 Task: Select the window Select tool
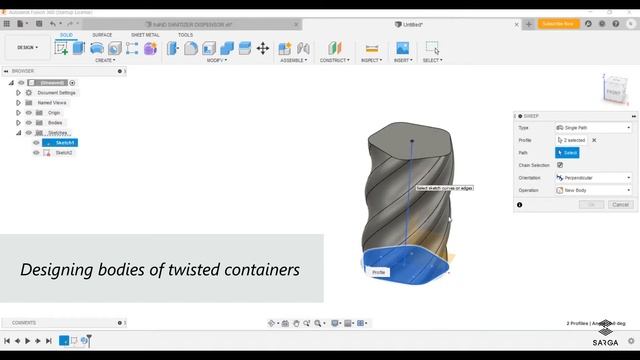432,48
